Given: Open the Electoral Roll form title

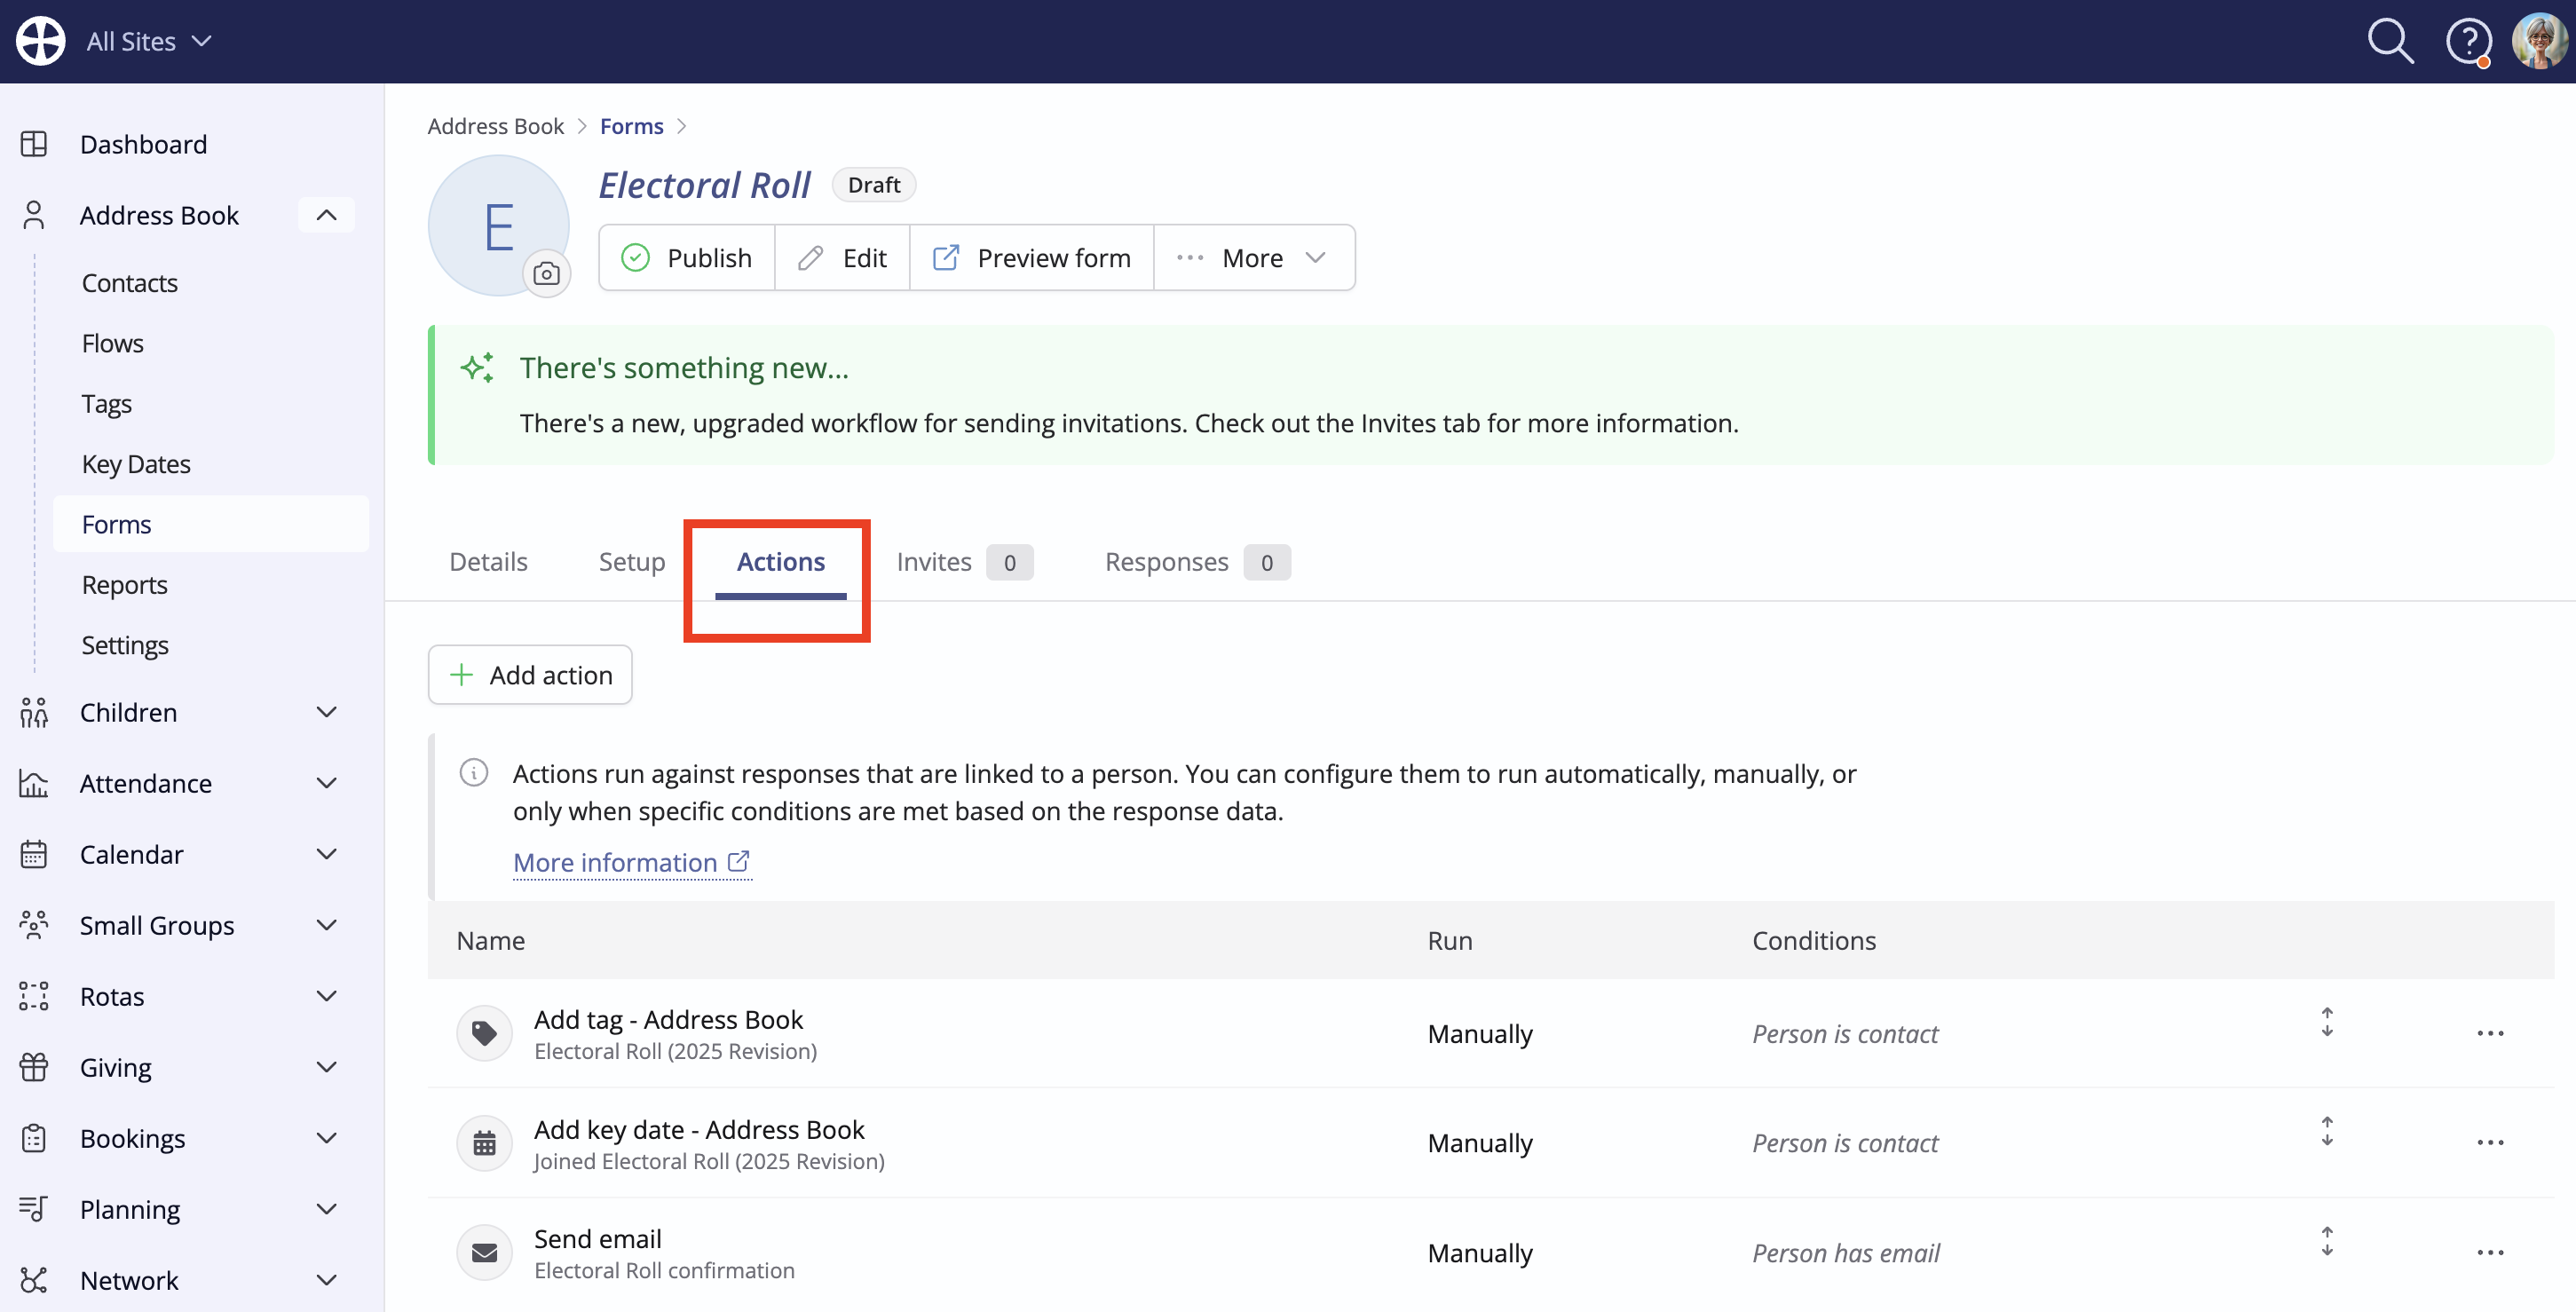Looking at the screenshot, I should point(705,185).
